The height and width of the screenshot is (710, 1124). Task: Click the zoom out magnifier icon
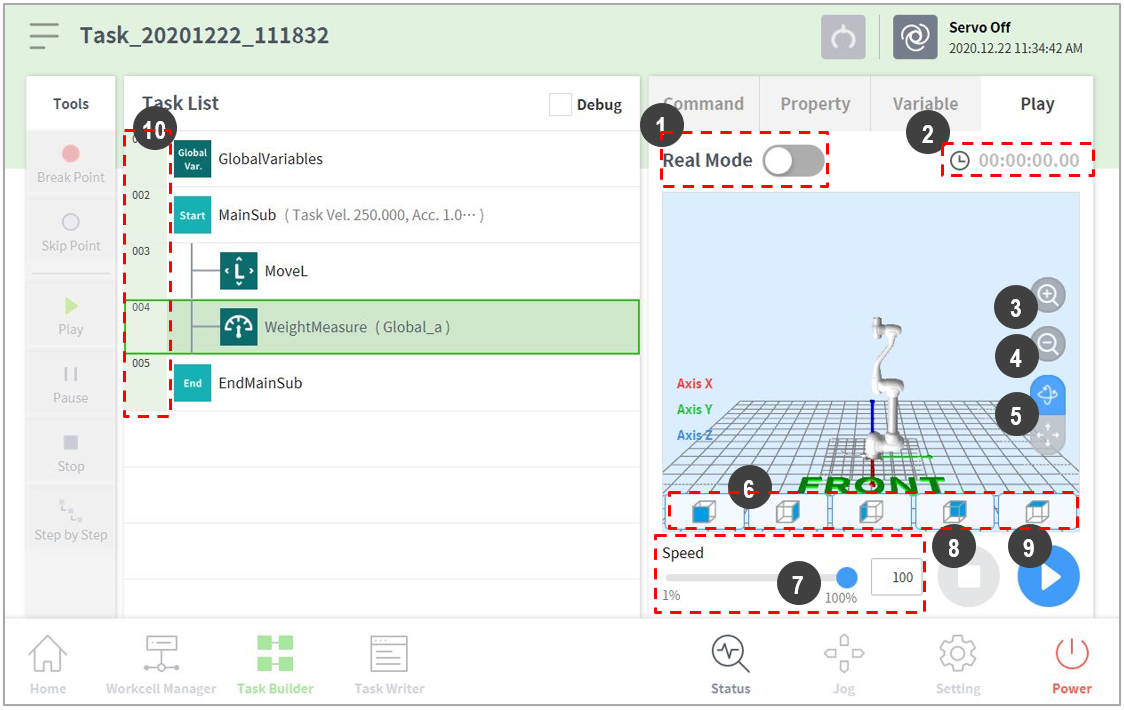(x=1048, y=344)
